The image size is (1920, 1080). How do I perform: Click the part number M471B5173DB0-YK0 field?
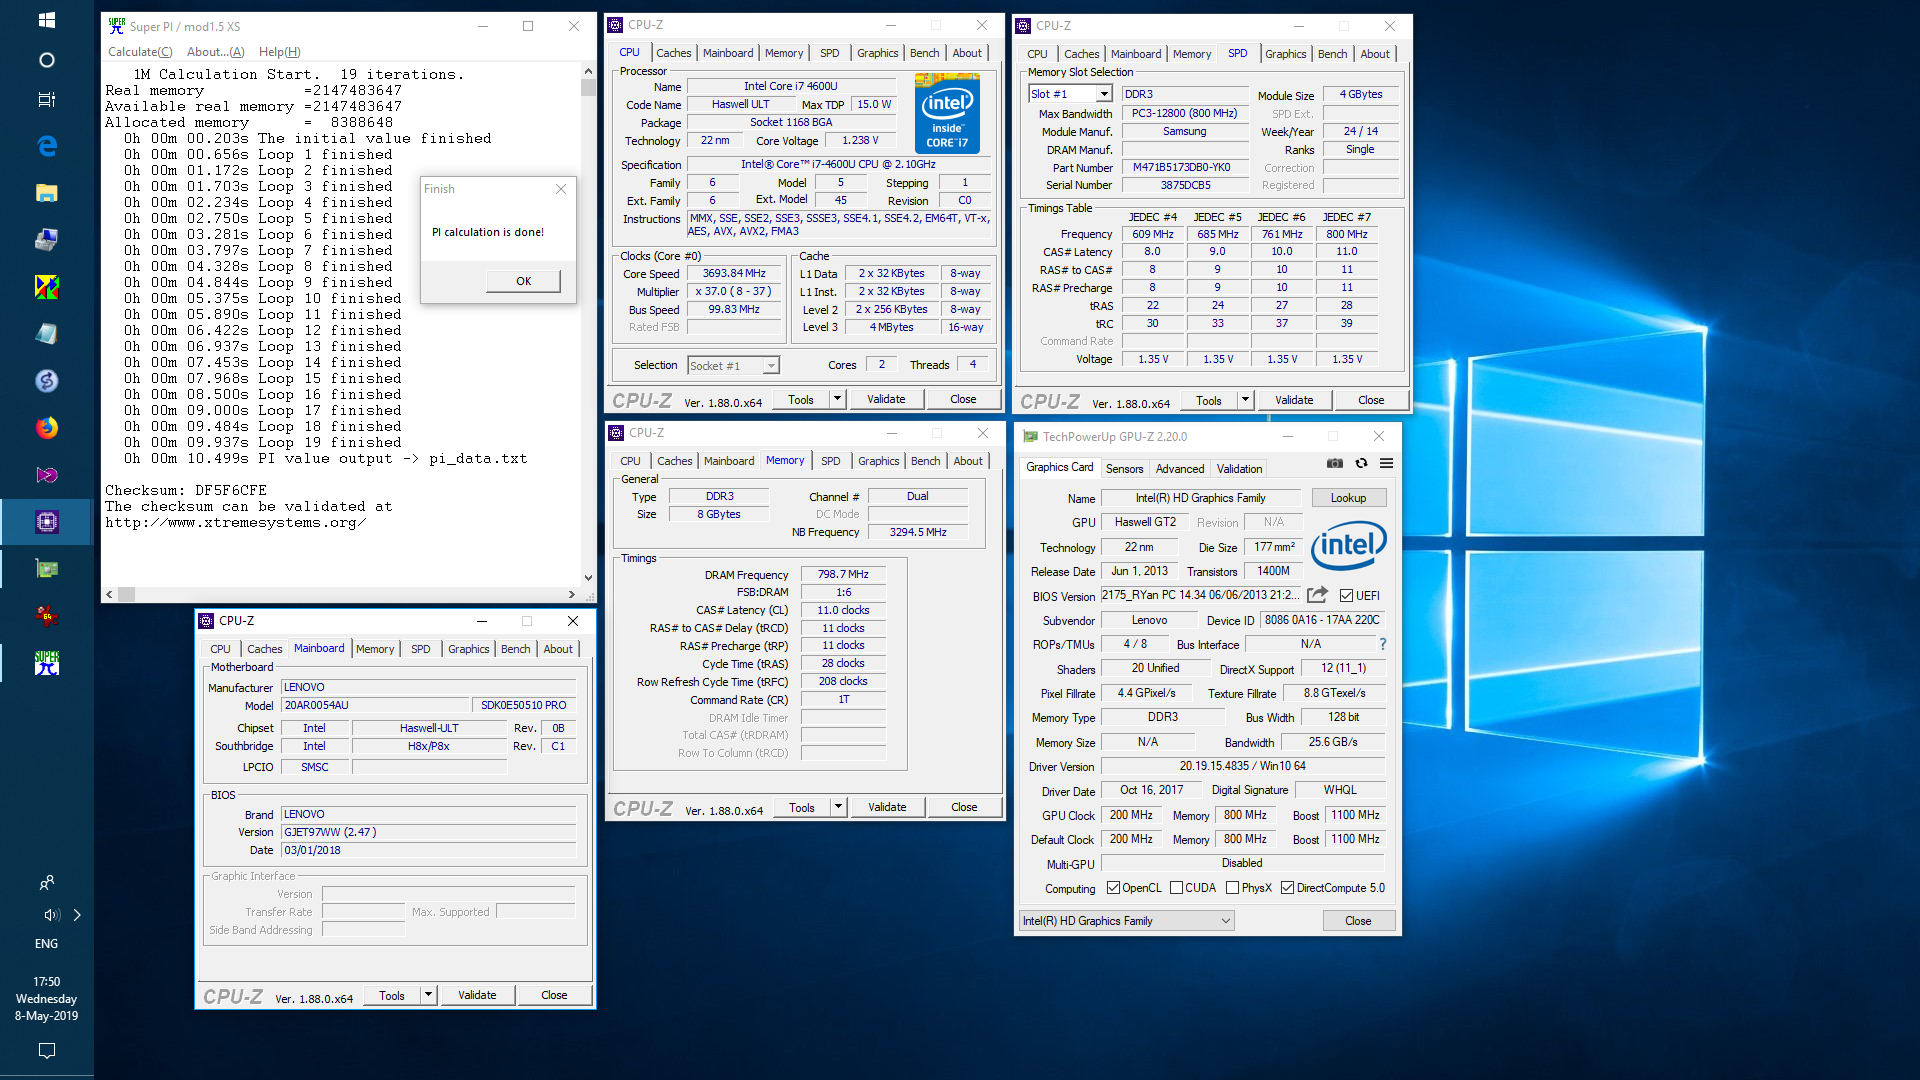[1185, 168]
